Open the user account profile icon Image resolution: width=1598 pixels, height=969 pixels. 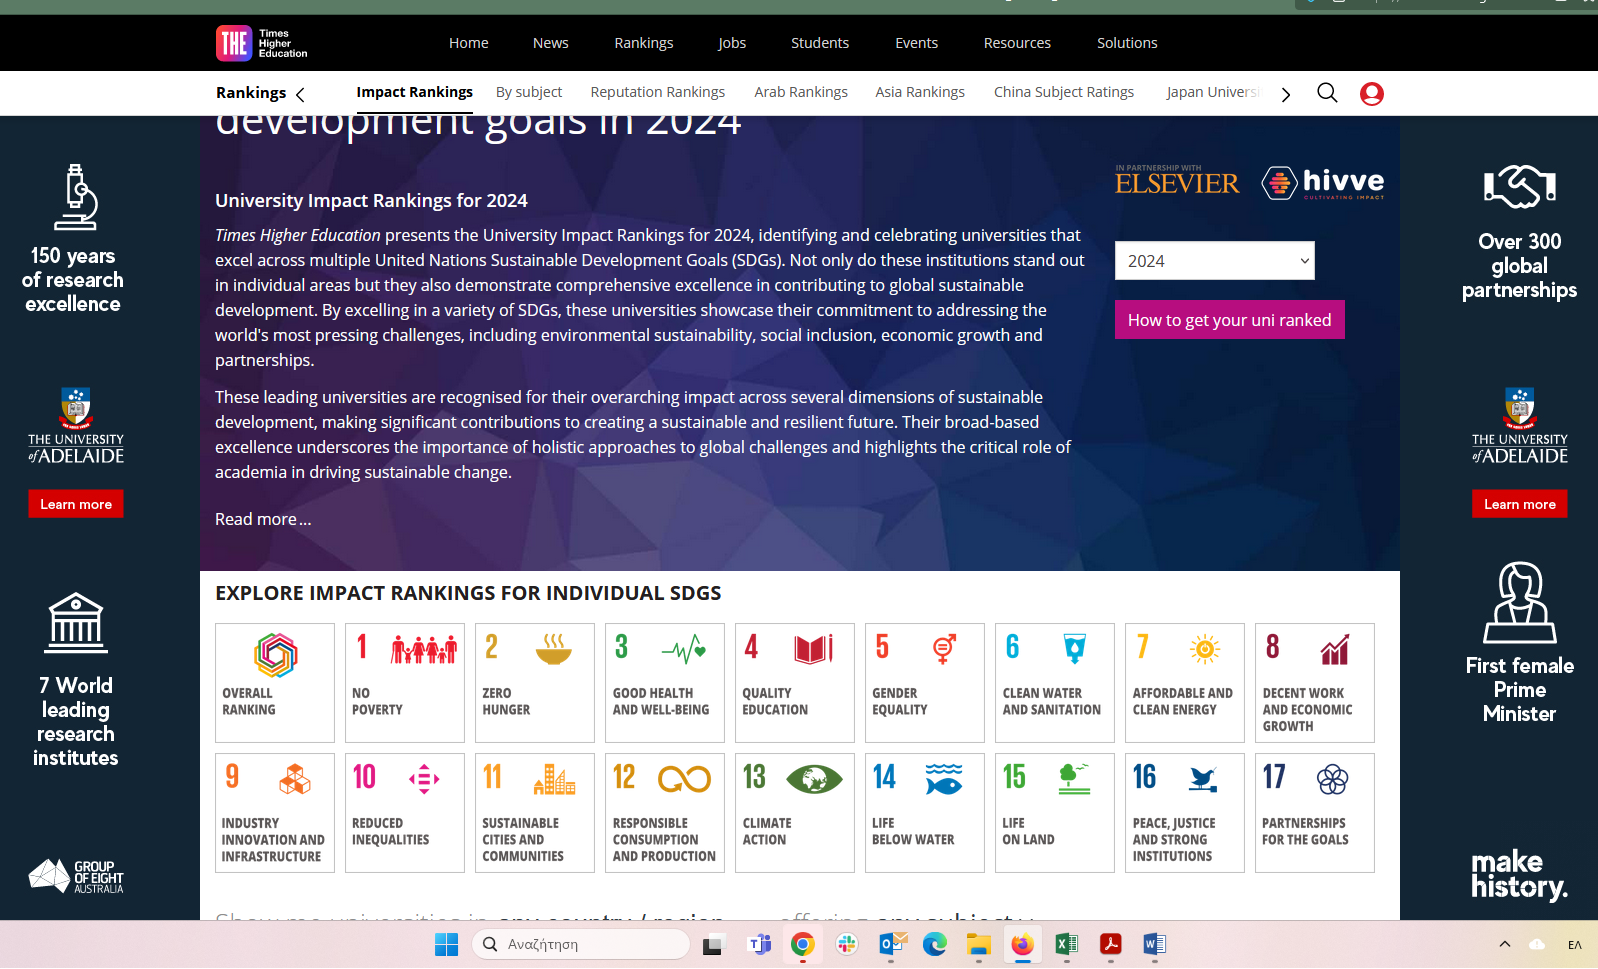[x=1371, y=94]
